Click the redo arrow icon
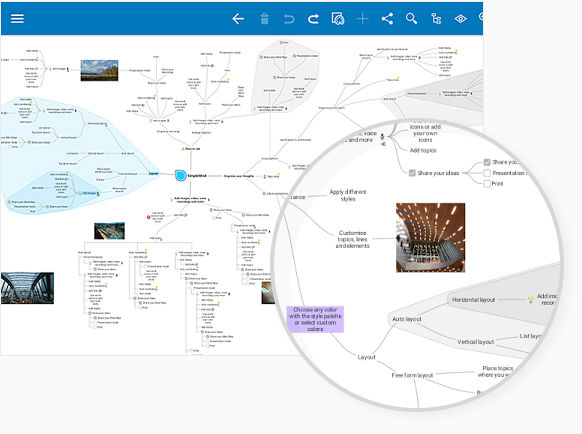The image size is (582, 434). (x=313, y=19)
